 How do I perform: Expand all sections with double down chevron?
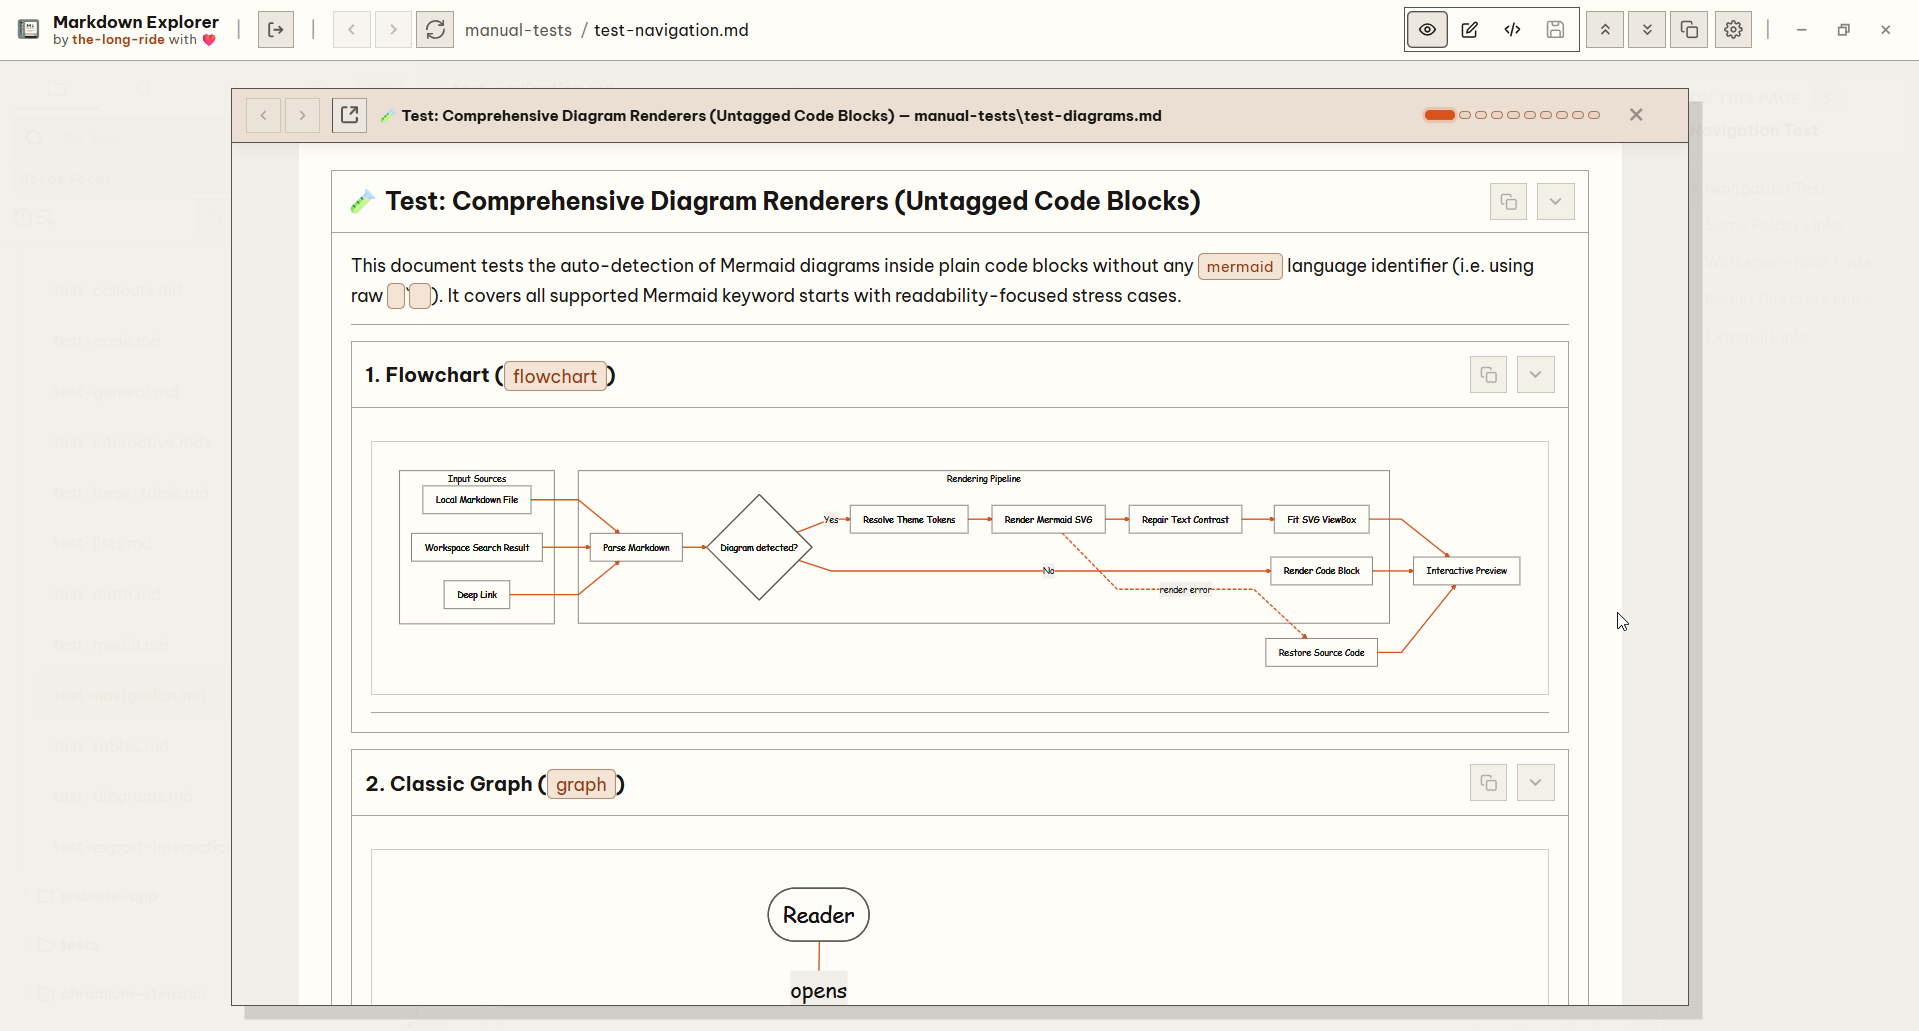[x=1647, y=30]
